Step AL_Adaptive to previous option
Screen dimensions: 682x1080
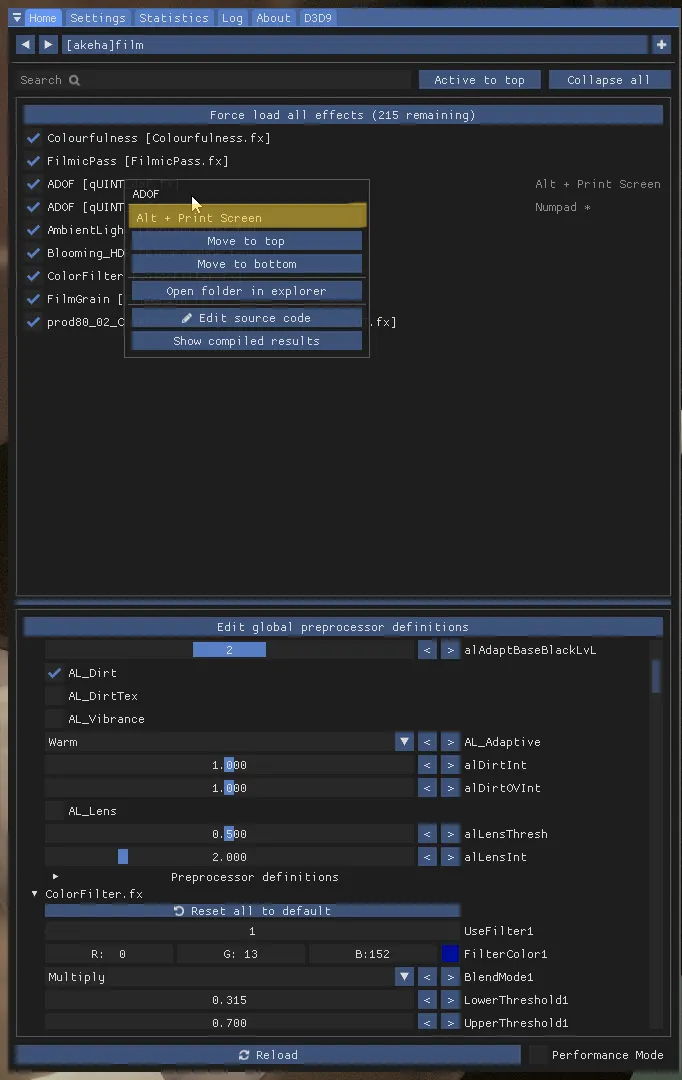(x=427, y=742)
